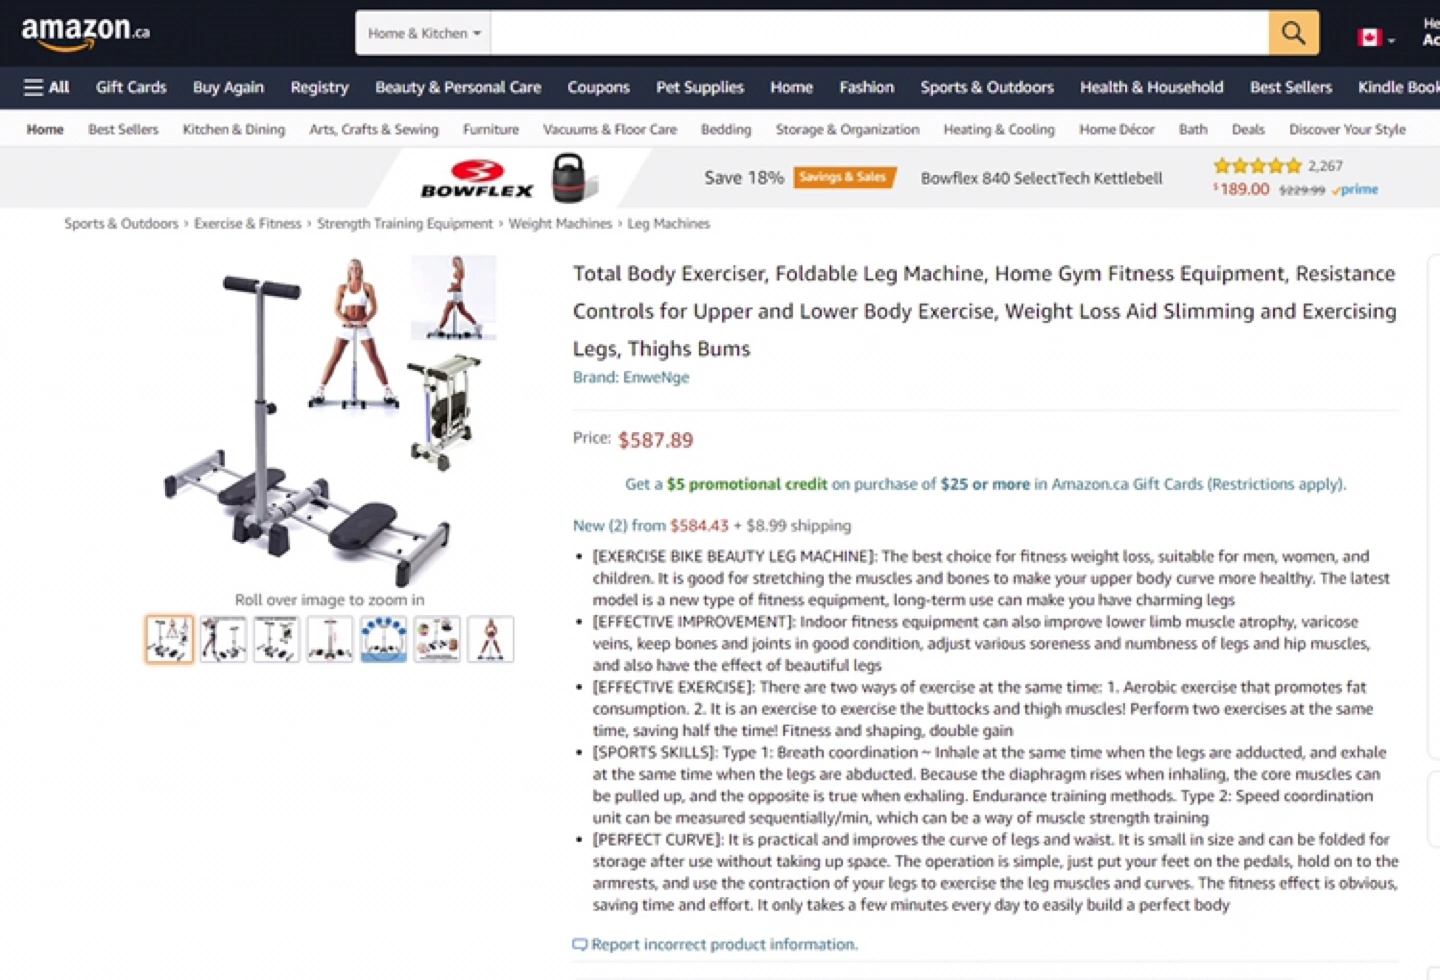The image size is (1440, 980).
Task: Click the Amazon.ca logo
Action: pos(85,33)
